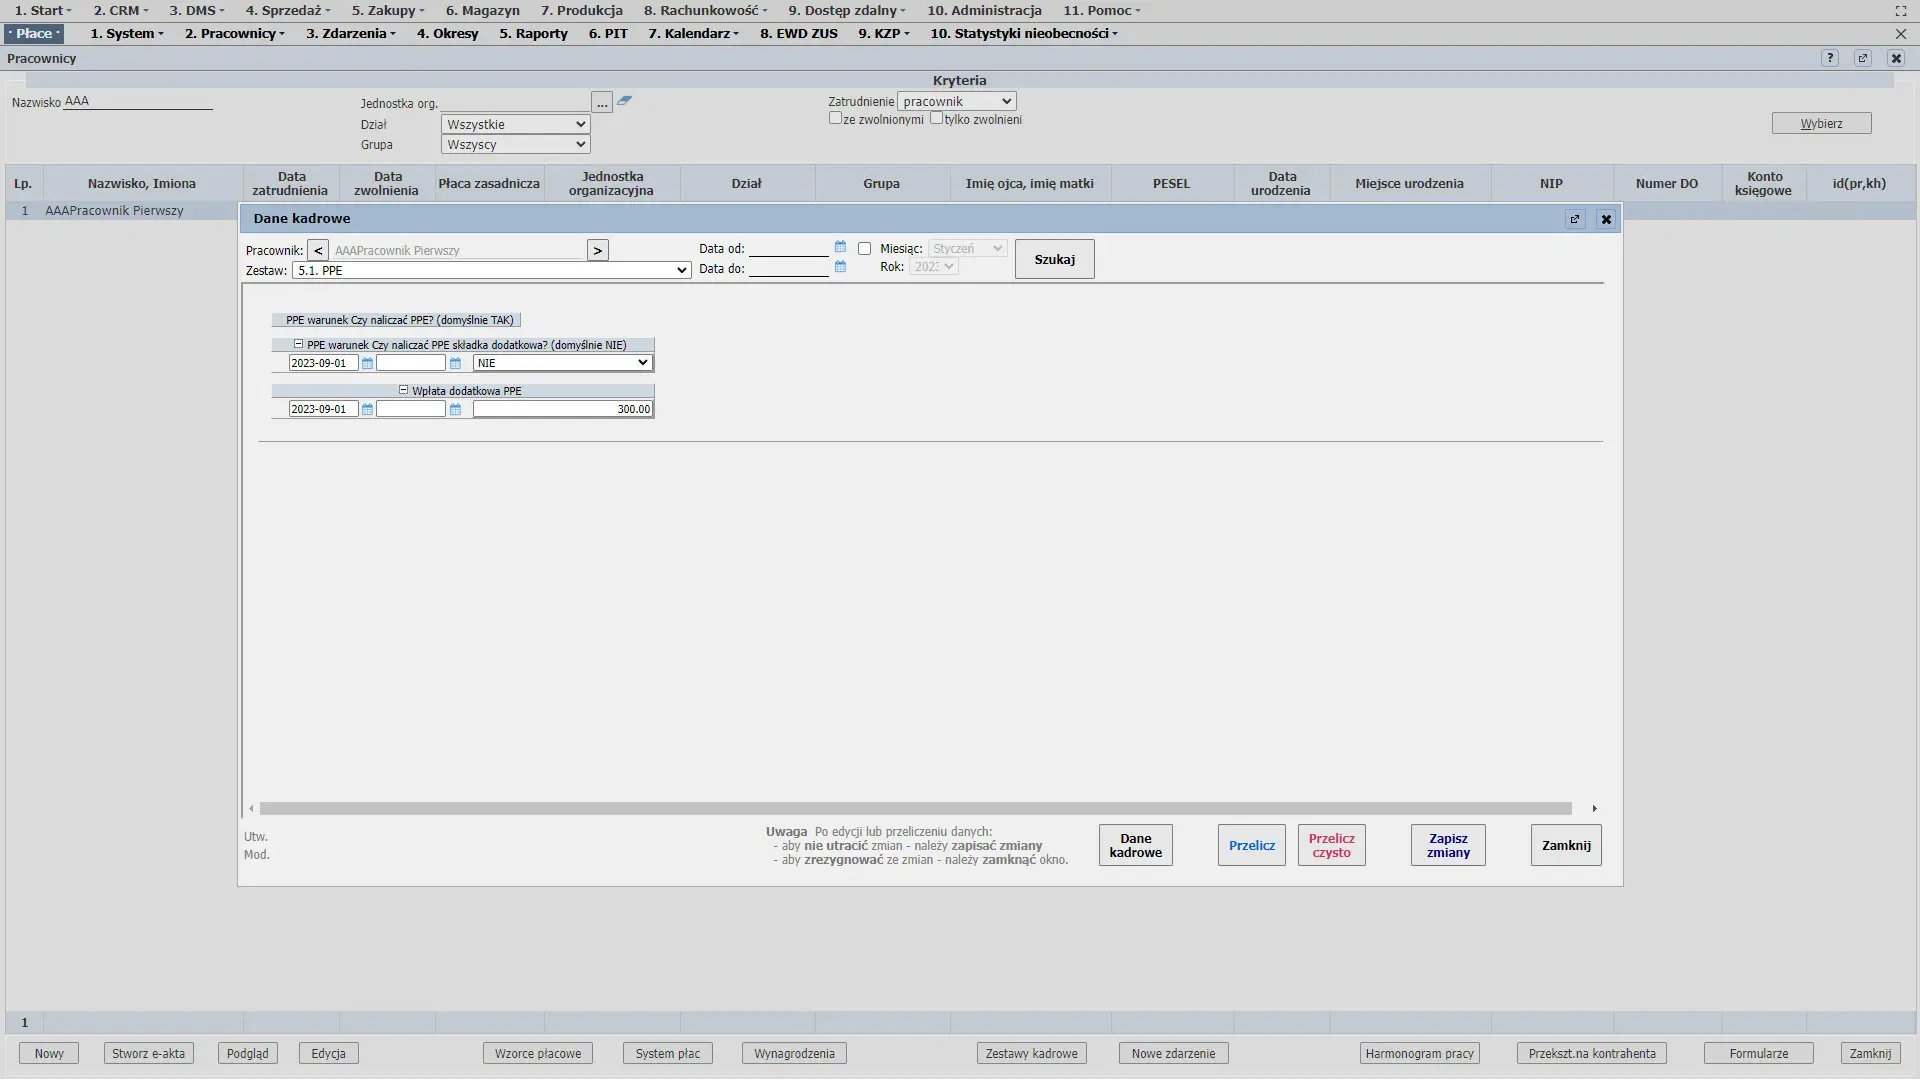Open end-date calendar icon in Wpłata dodatkowa PPE row
The width and height of the screenshot is (1920, 1080).
pos(455,410)
